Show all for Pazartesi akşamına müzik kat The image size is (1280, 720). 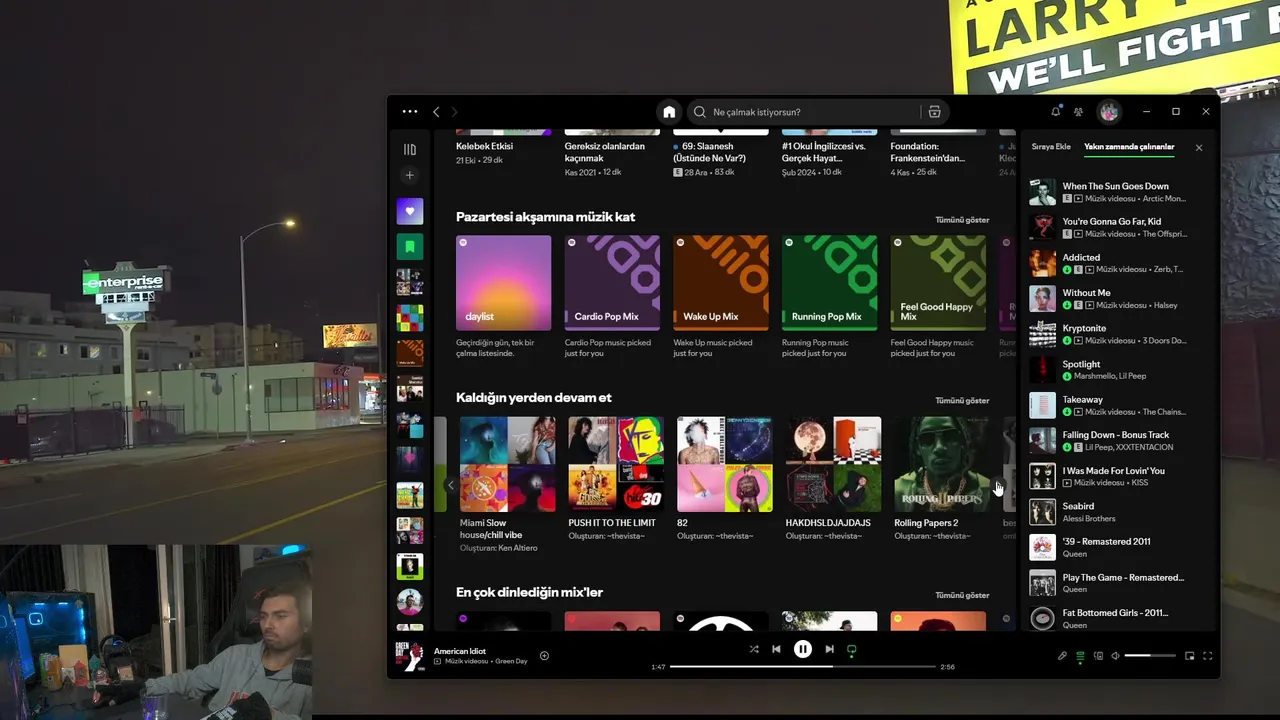(x=962, y=220)
